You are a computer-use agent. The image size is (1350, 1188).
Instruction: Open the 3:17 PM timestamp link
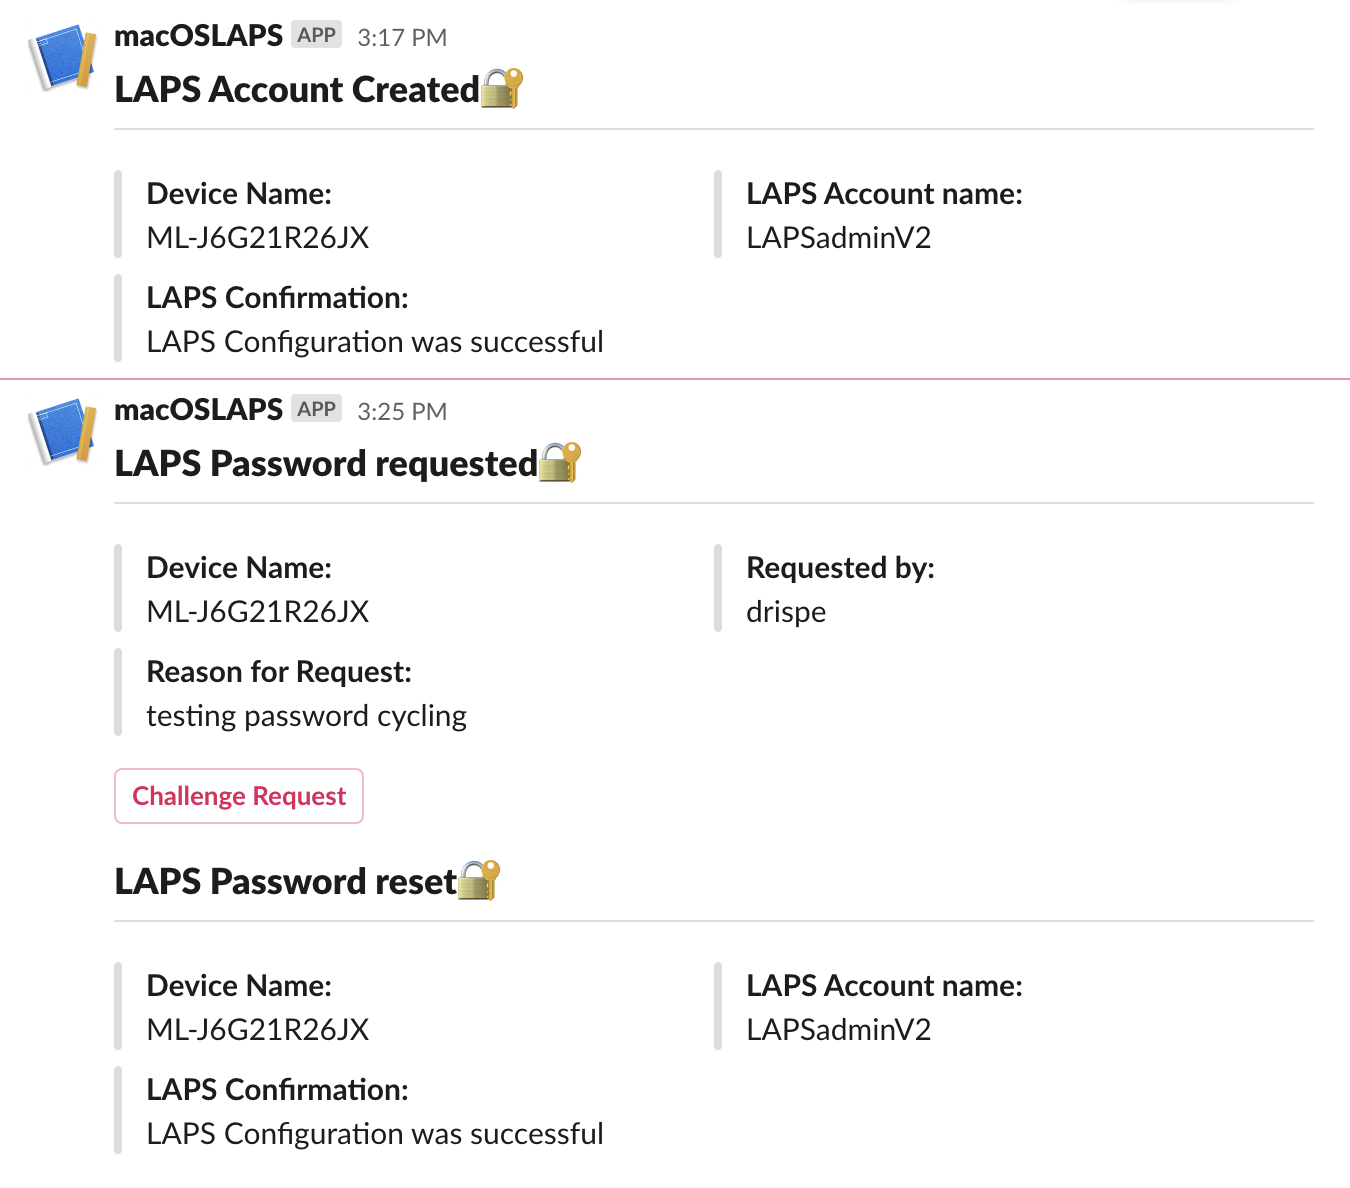click(402, 37)
